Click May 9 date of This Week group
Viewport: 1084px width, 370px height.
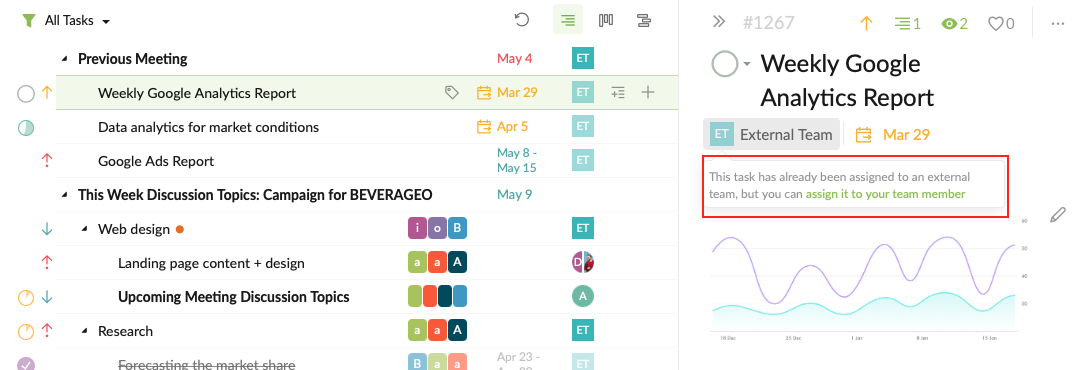click(514, 194)
